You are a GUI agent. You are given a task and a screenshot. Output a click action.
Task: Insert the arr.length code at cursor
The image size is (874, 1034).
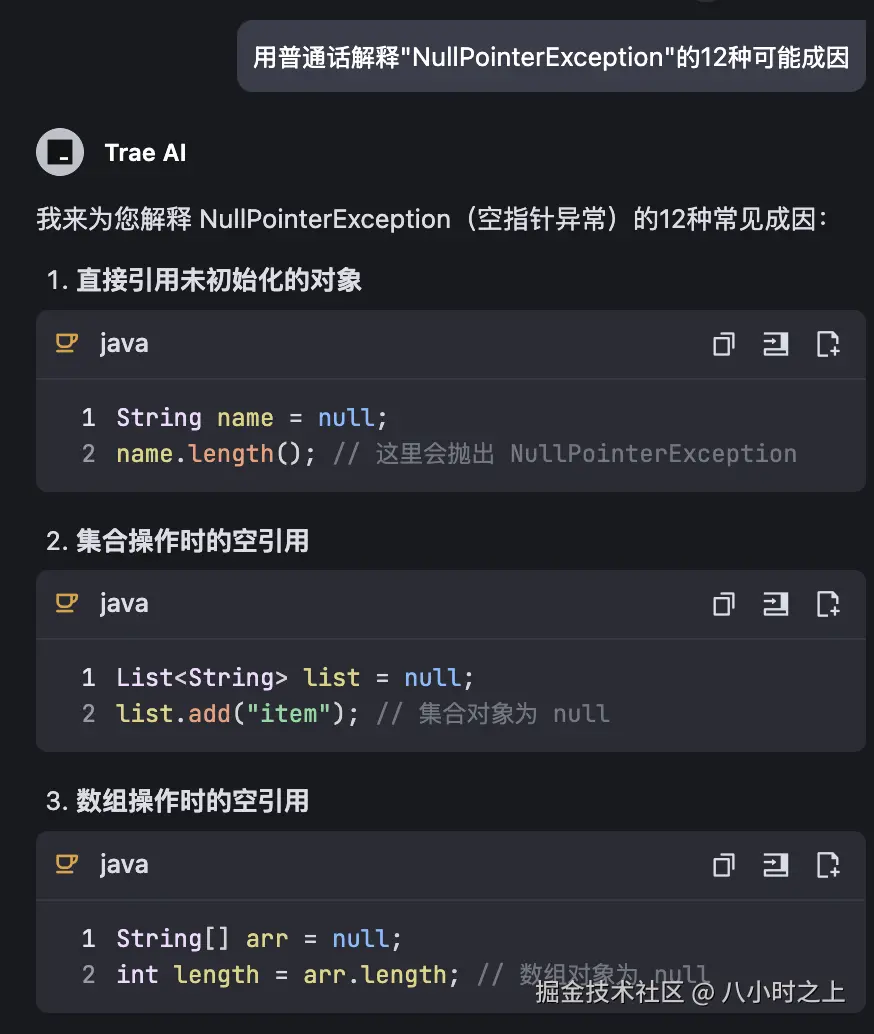pos(776,865)
